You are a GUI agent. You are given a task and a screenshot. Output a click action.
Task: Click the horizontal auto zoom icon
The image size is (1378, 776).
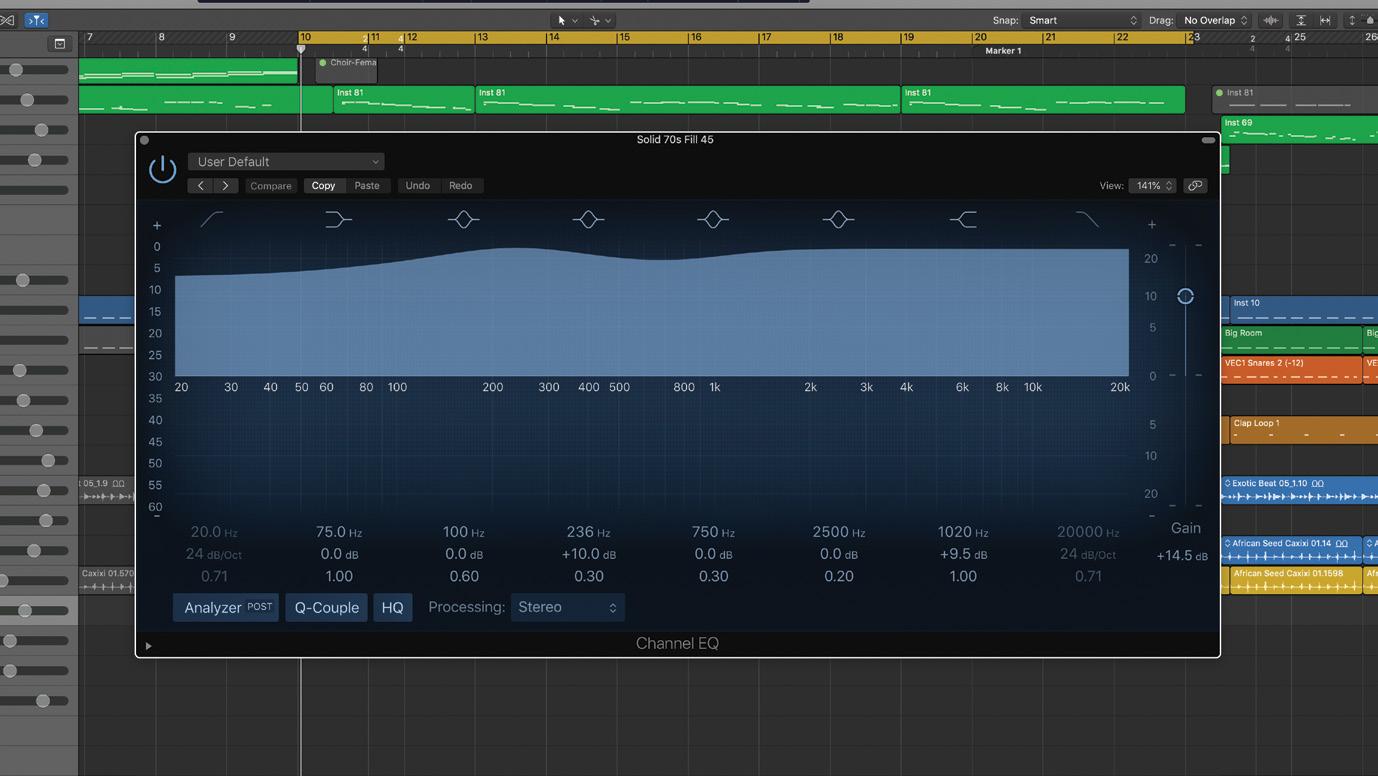click(1325, 20)
